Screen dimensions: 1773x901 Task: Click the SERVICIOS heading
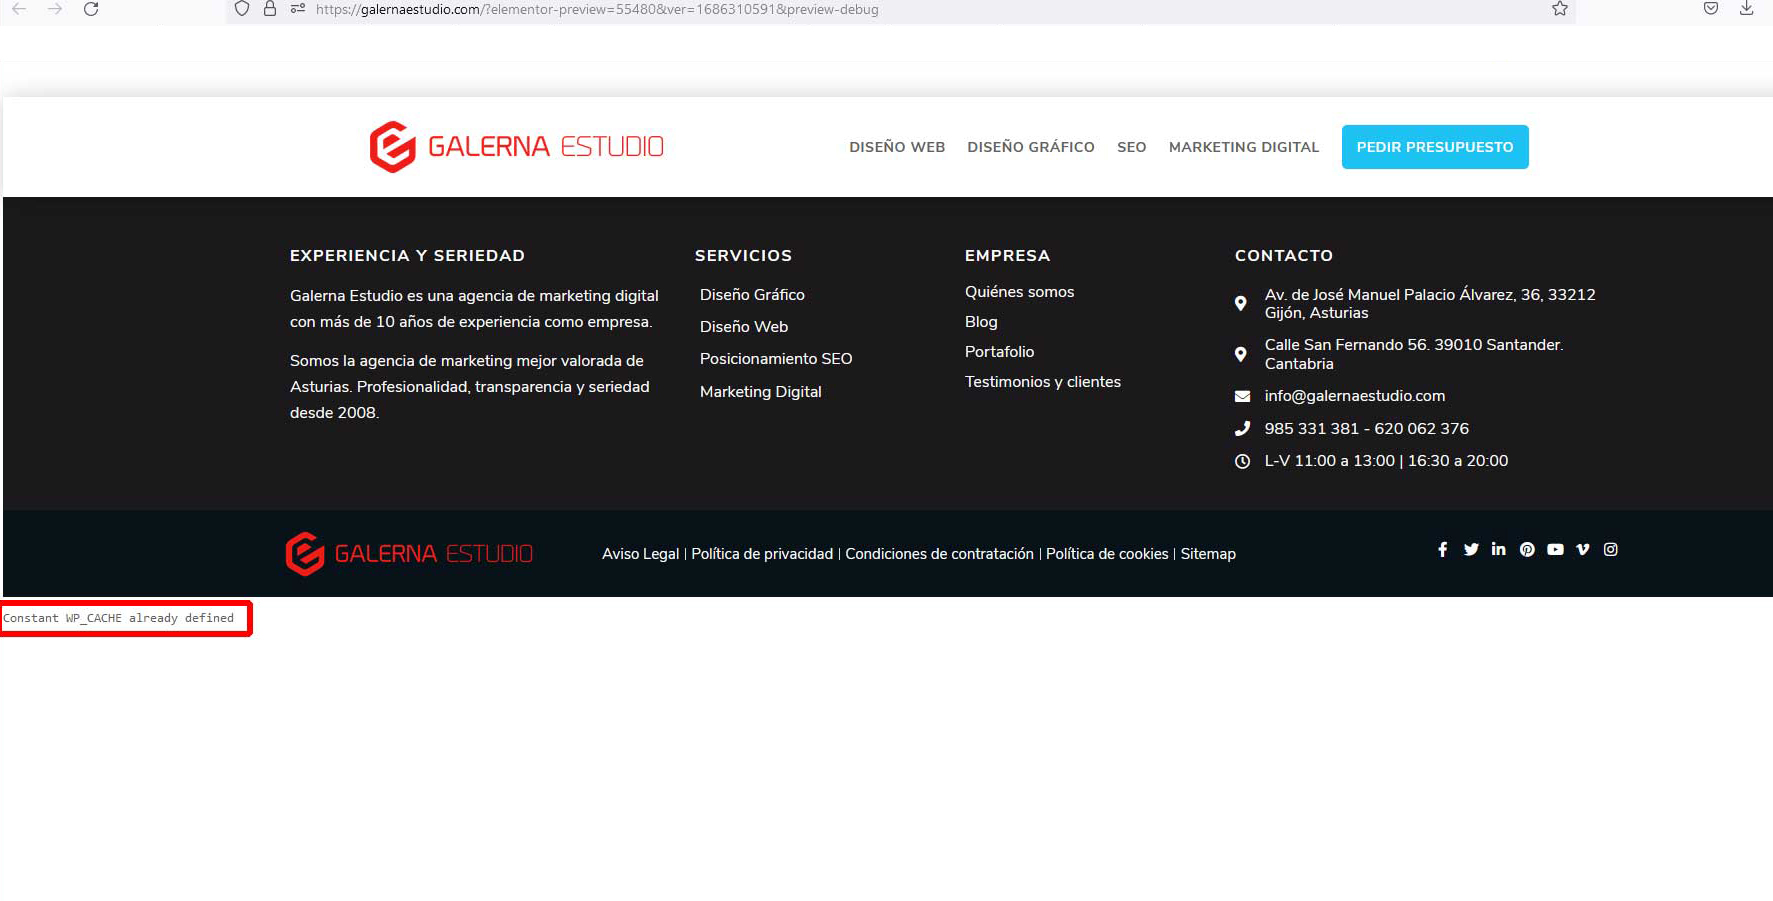click(x=743, y=256)
